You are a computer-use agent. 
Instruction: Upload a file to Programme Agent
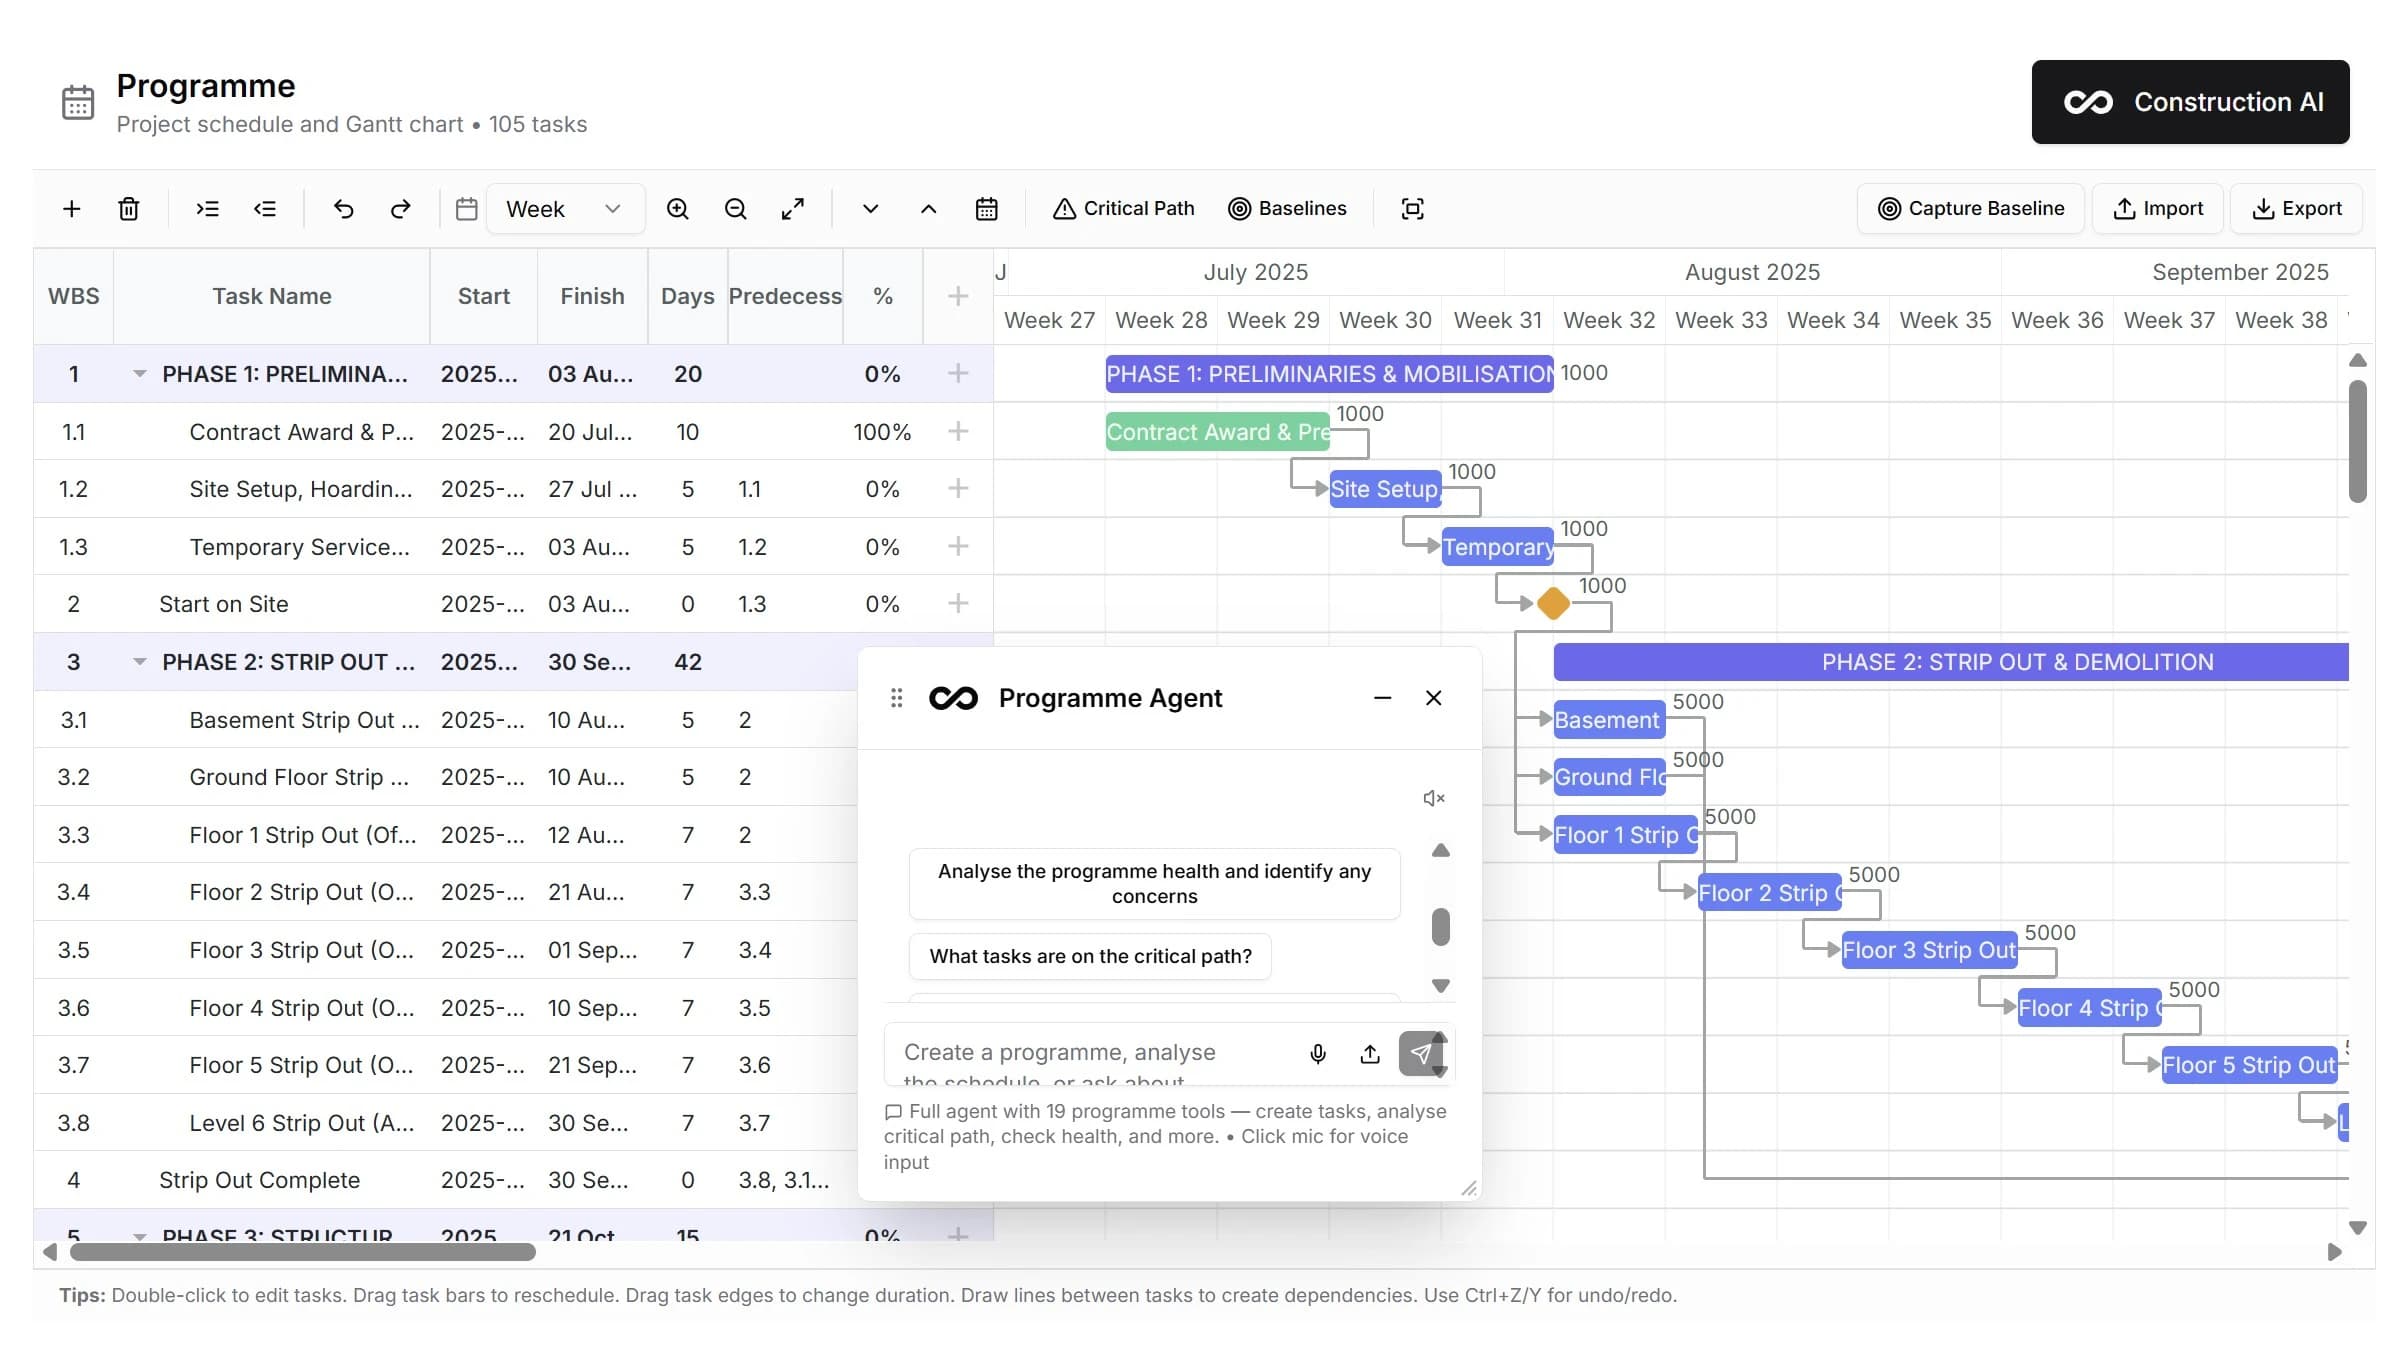(x=1369, y=1053)
